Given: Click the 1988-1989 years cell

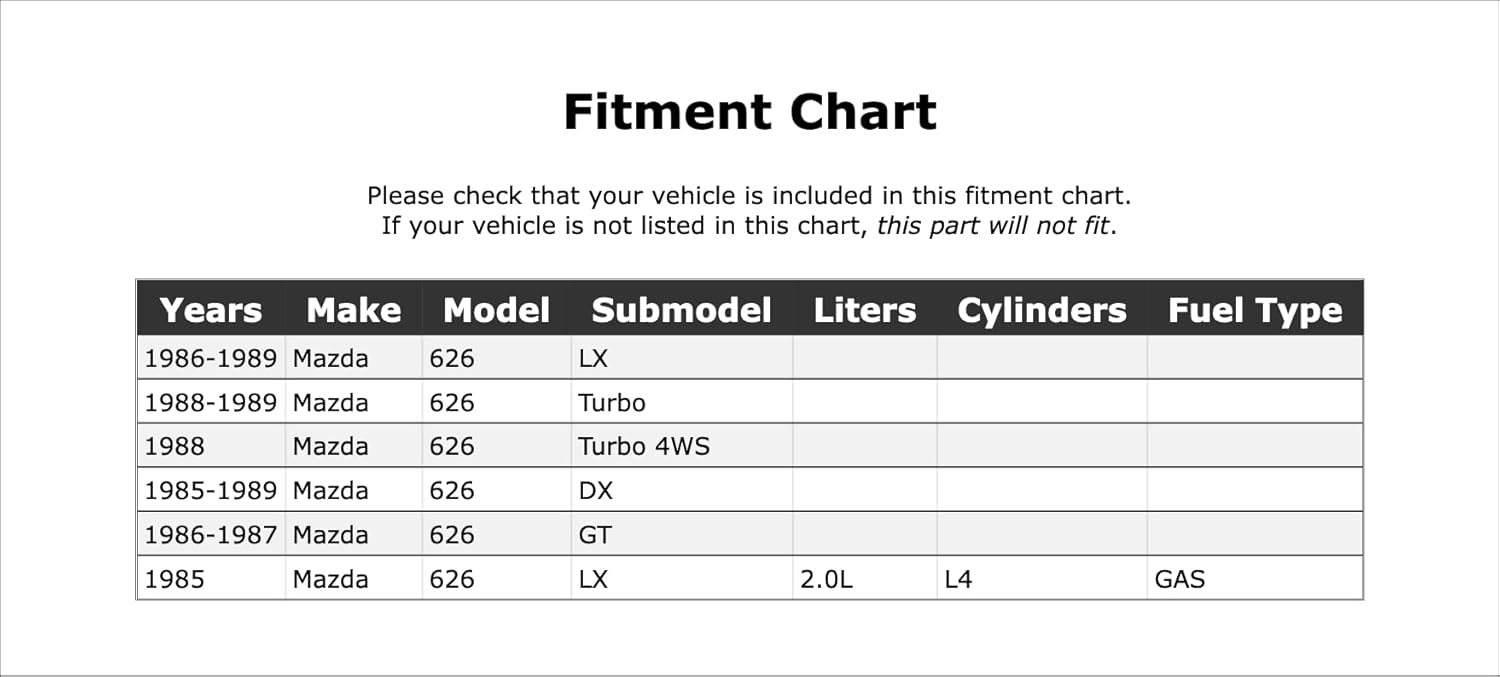Looking at the screenshot, I should [211, 402].
